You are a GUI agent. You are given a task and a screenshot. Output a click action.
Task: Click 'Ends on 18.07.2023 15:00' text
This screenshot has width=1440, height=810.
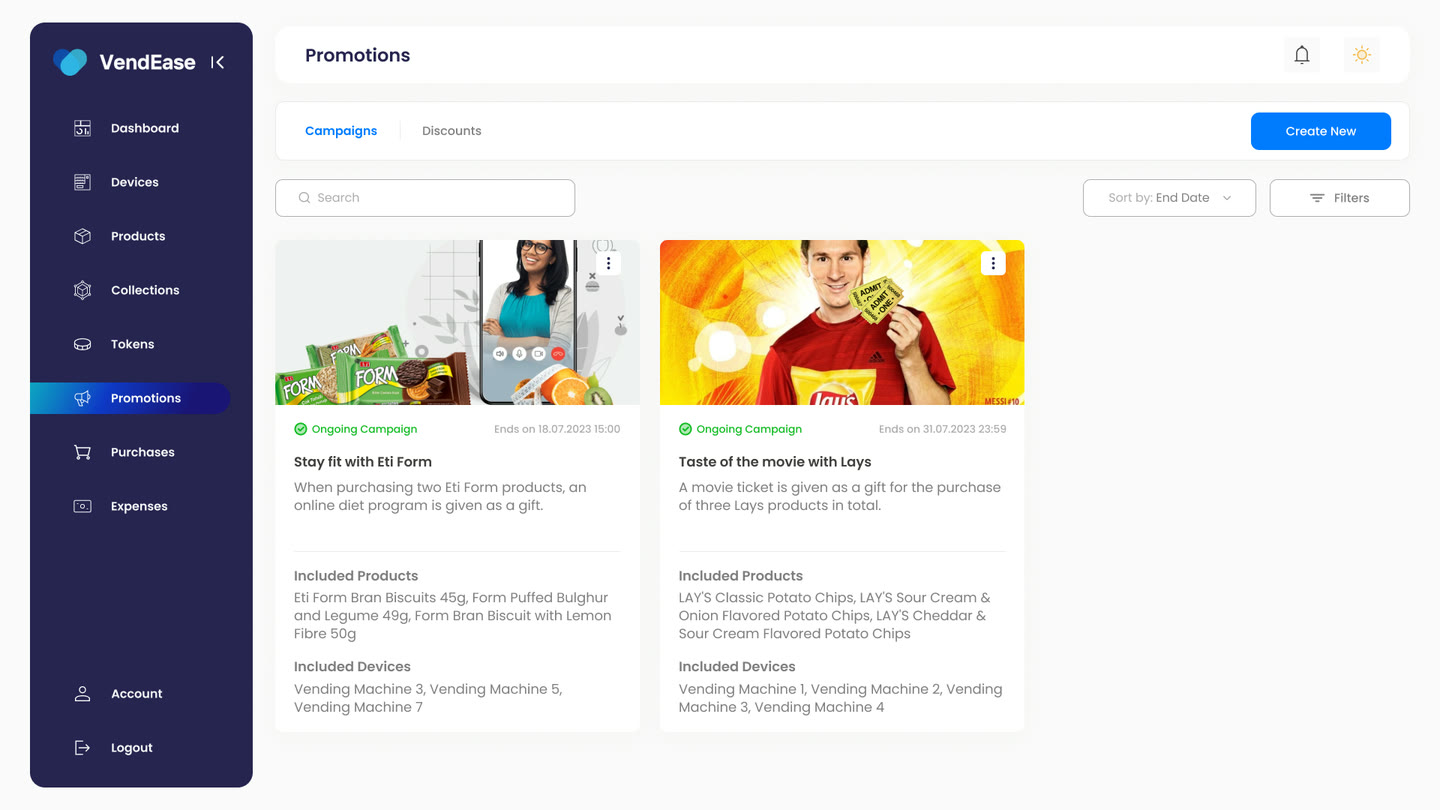point(557,429)
